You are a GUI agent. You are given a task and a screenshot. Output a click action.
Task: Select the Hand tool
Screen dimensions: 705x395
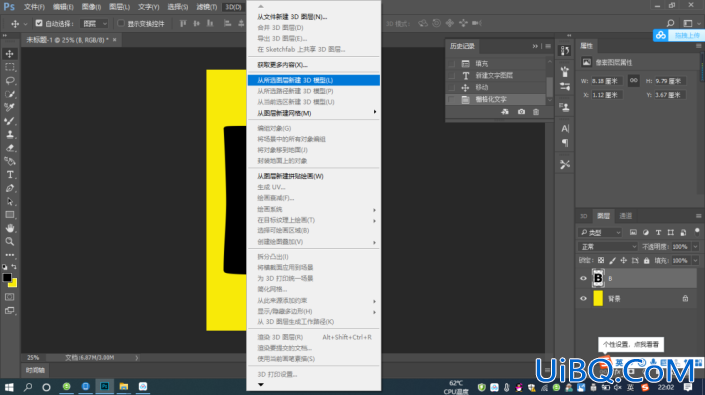tap(9, 228)
